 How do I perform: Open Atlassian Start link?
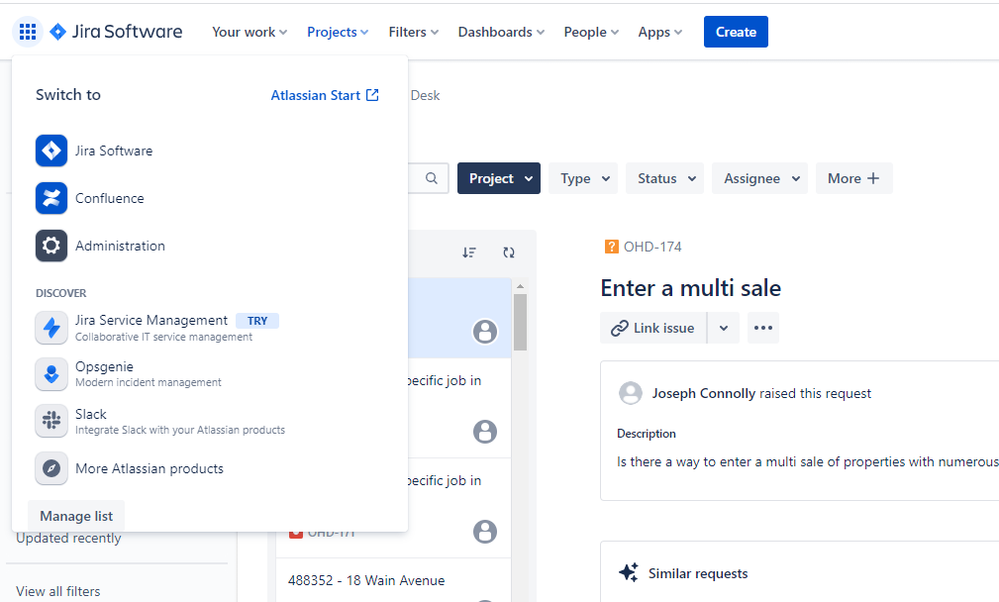tap(324, 95)
